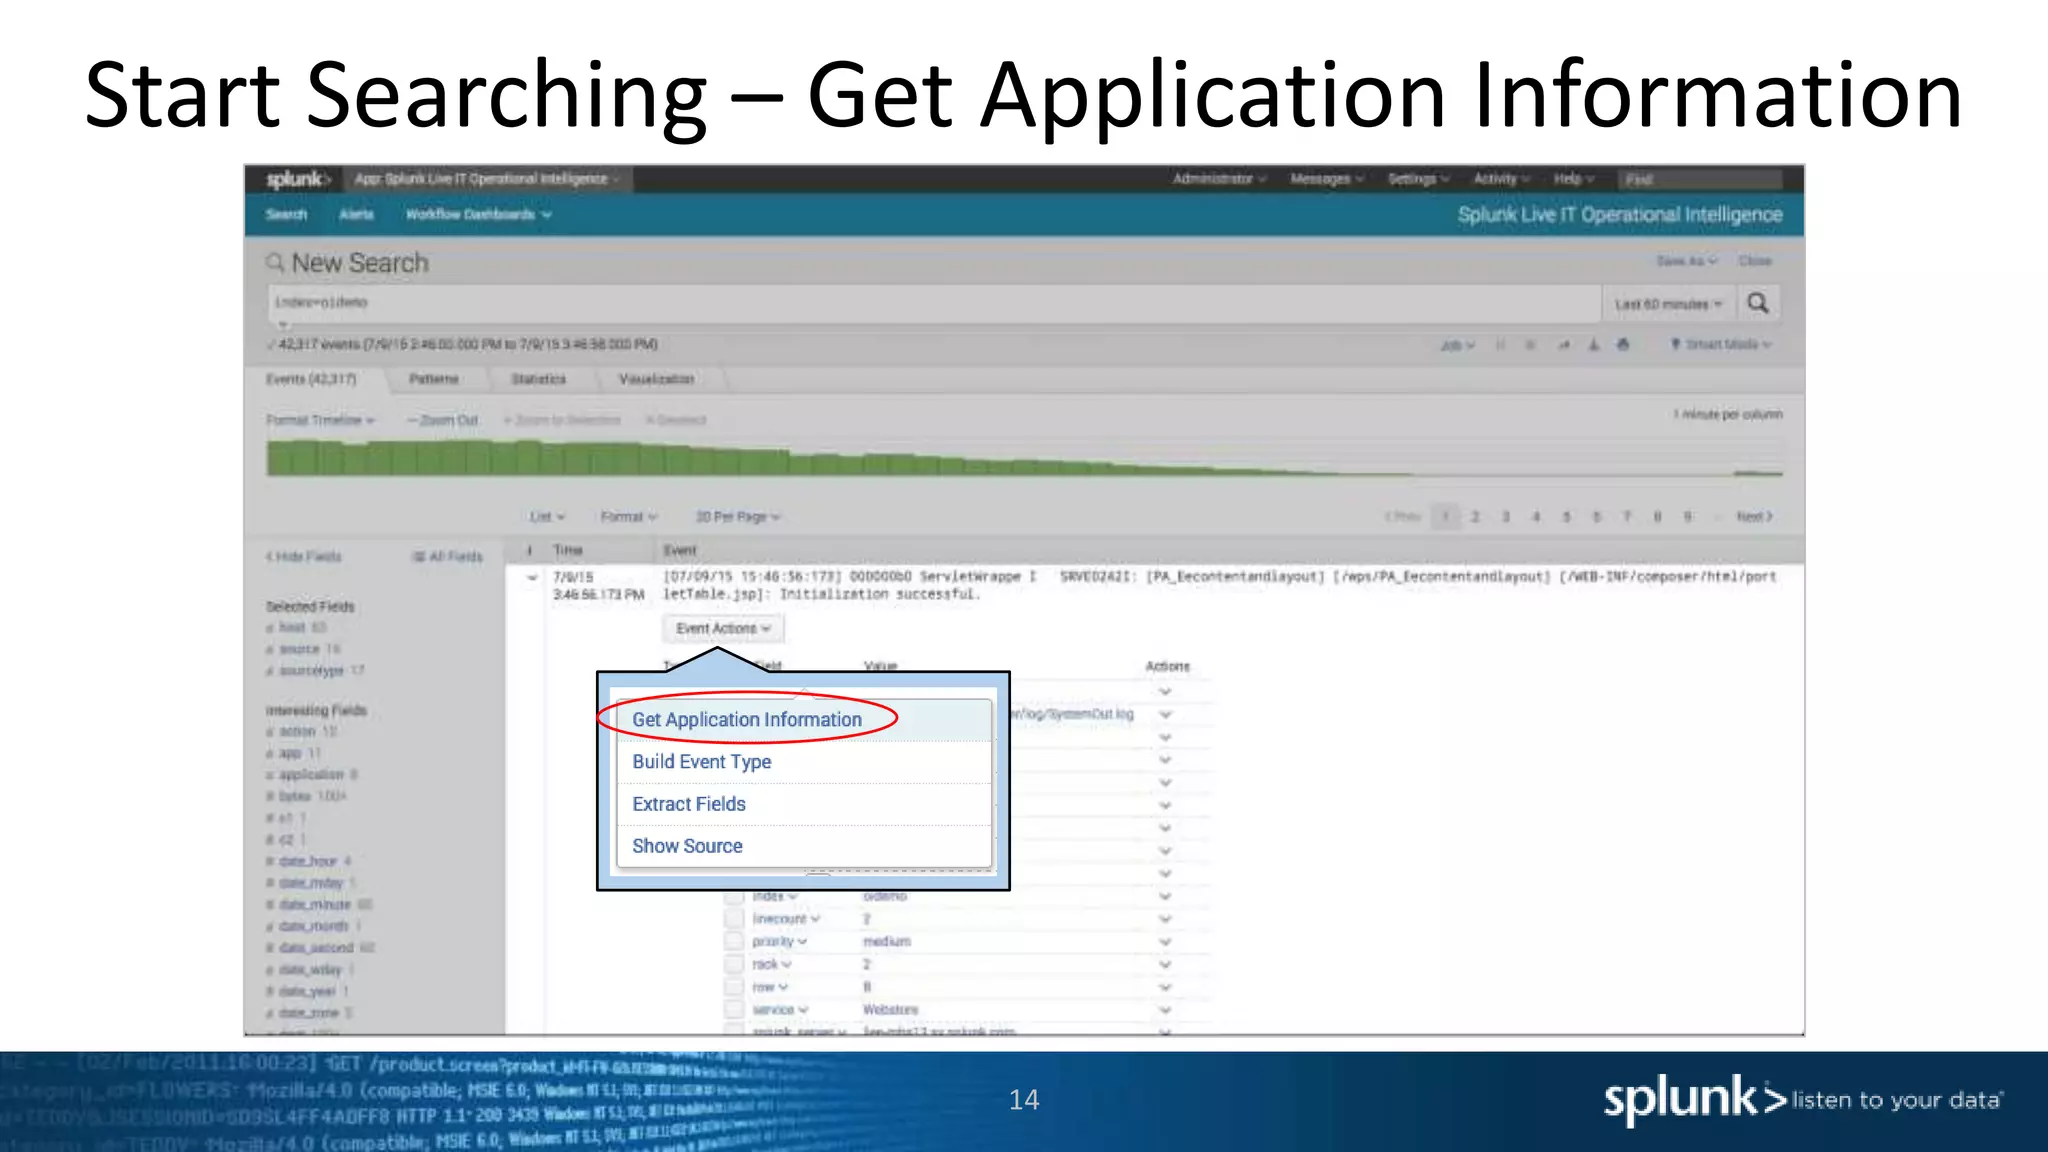Open the Smart Mode dropdown
The width and height of the screenshot is (2048, 1152).
point(1721,345)
